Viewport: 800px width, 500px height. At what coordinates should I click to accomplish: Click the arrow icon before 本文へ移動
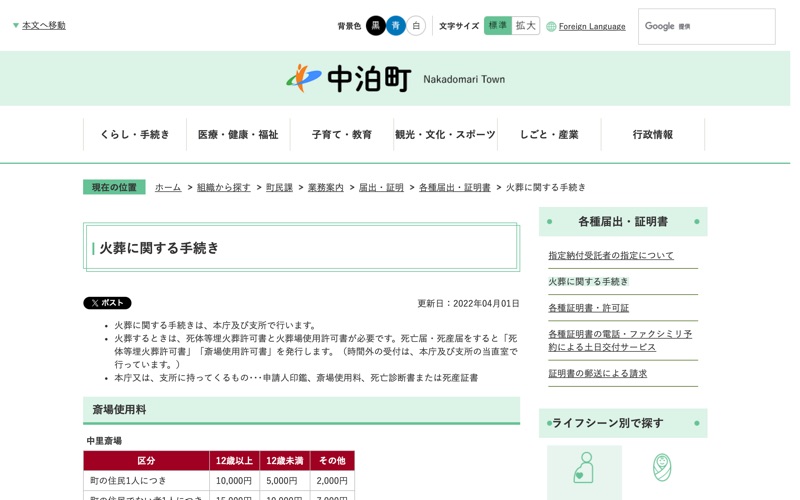pos(16,25)
